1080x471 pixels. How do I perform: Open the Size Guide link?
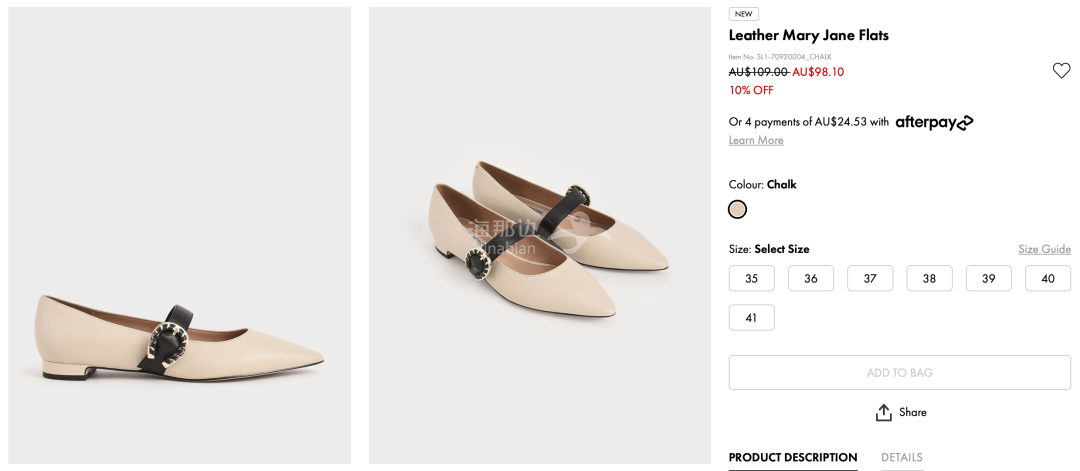pos(1044,249)
